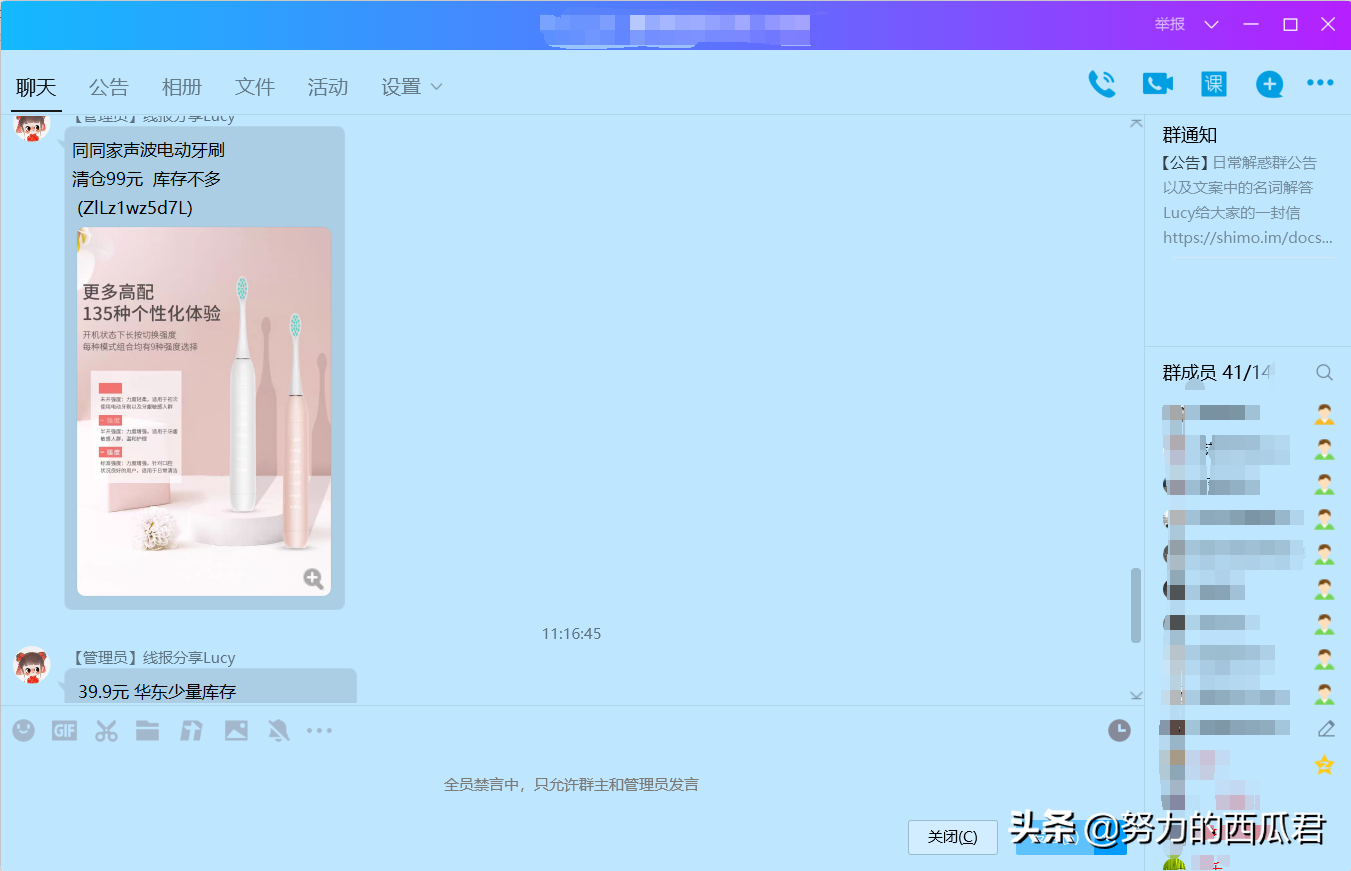This screenshot has height=871, width=1351.
Task: Send an image using the picture icon
Action: tap(236, 730)
